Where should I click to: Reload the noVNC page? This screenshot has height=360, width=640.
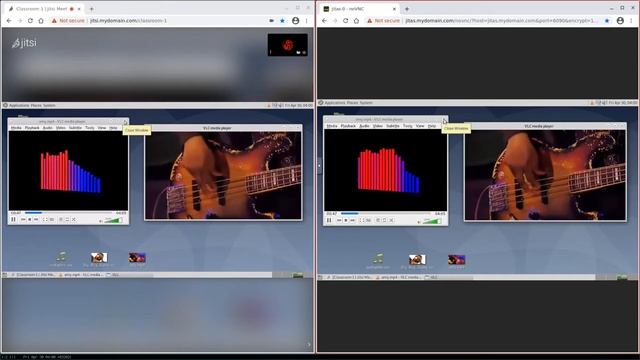click(x=345, y=20)
